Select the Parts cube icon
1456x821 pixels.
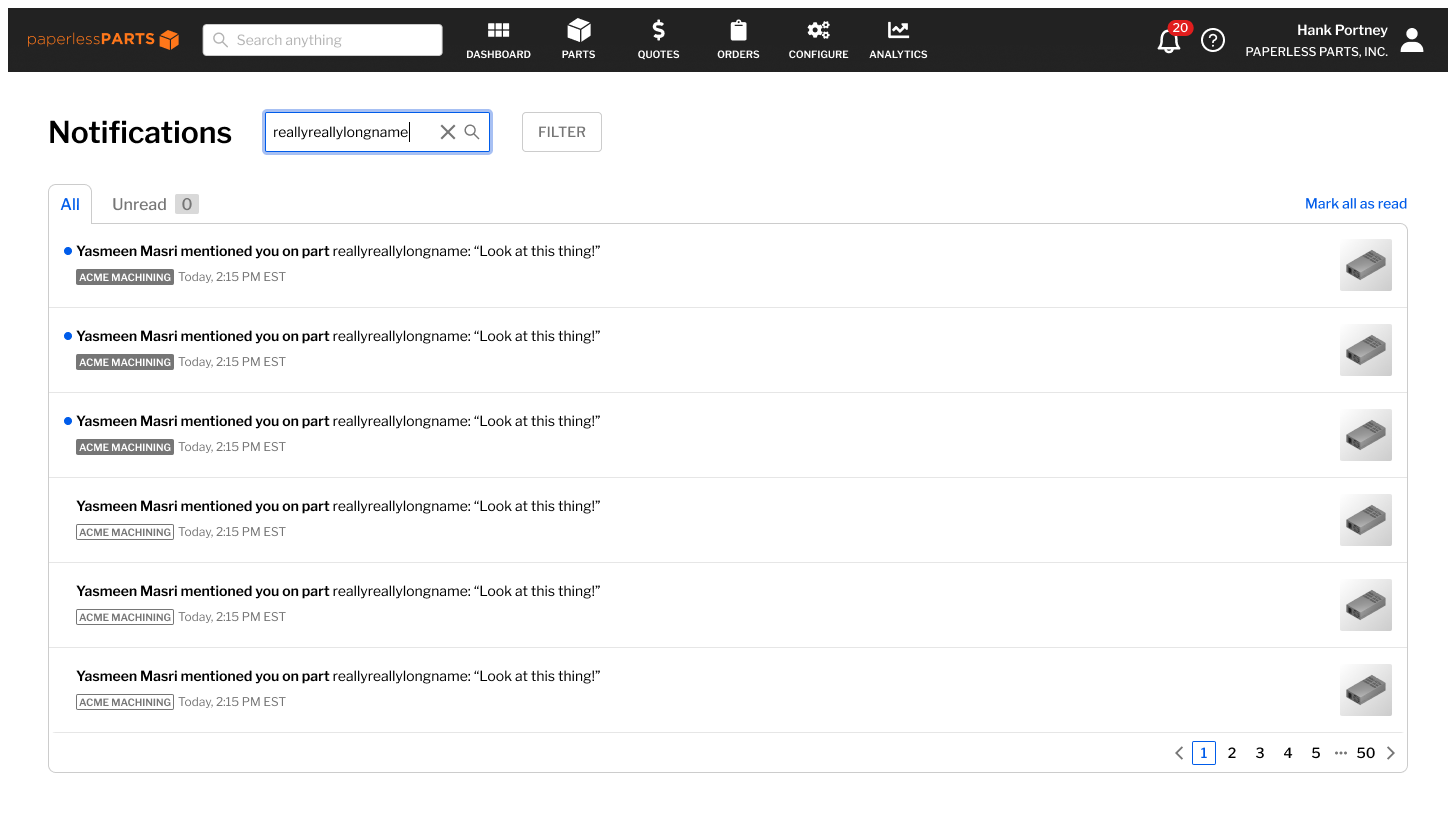[x=578, y=39]
